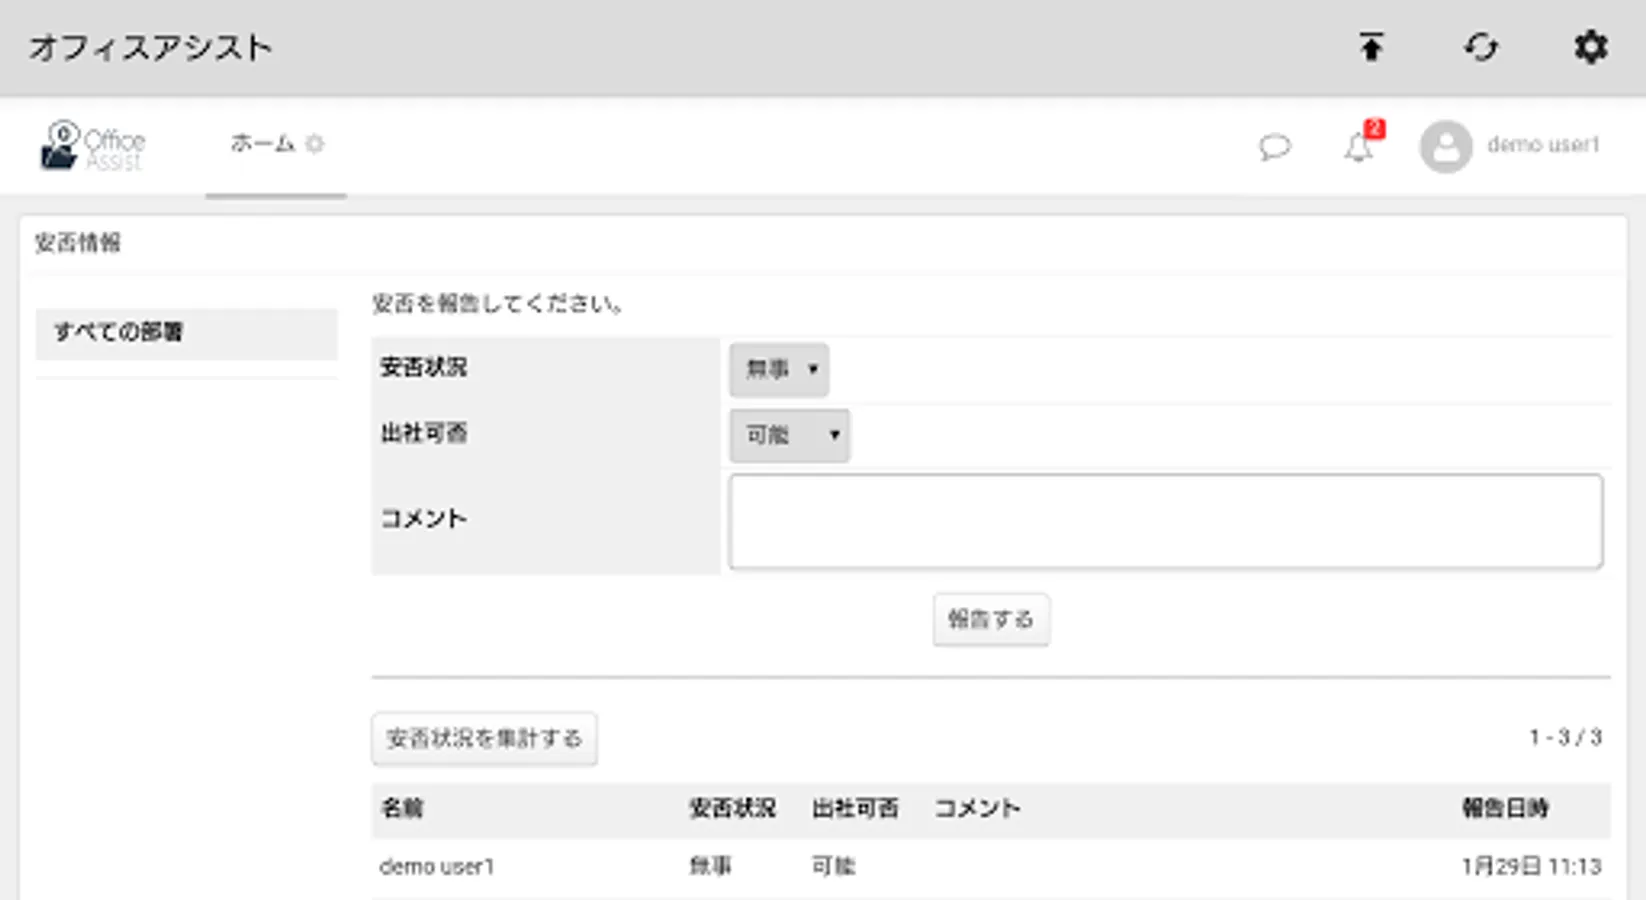Click the 名前 column header
Screen dimensions: 1646x900
click(x=402, y=808)
